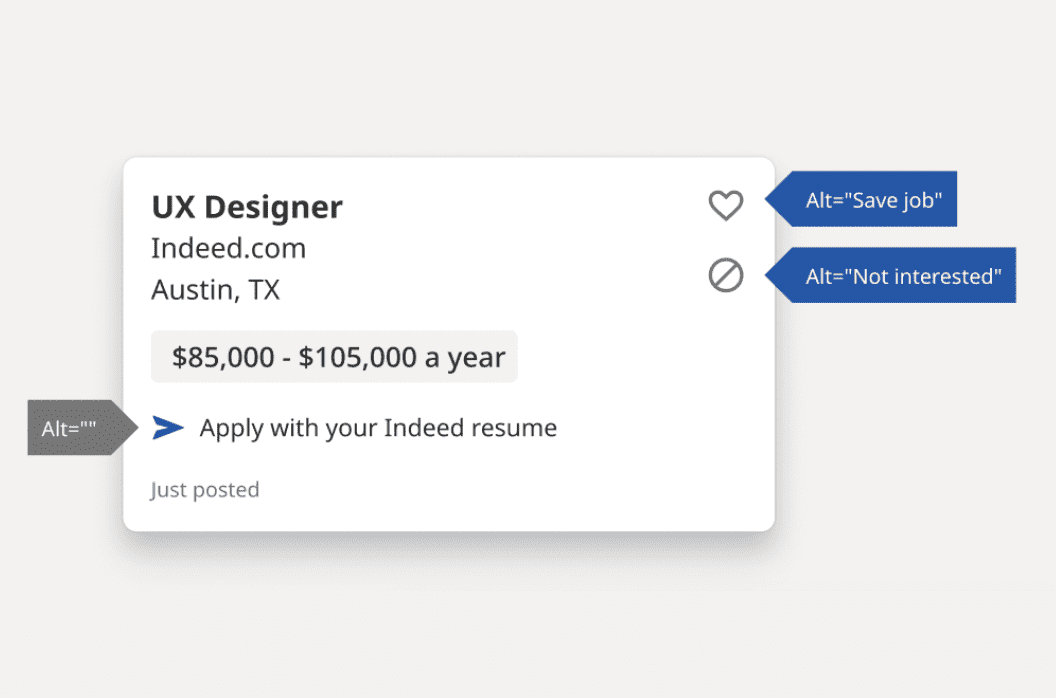Click the word "UX" in job title
The height and width of the screenshot is (698, 1056).
(172, 207)
